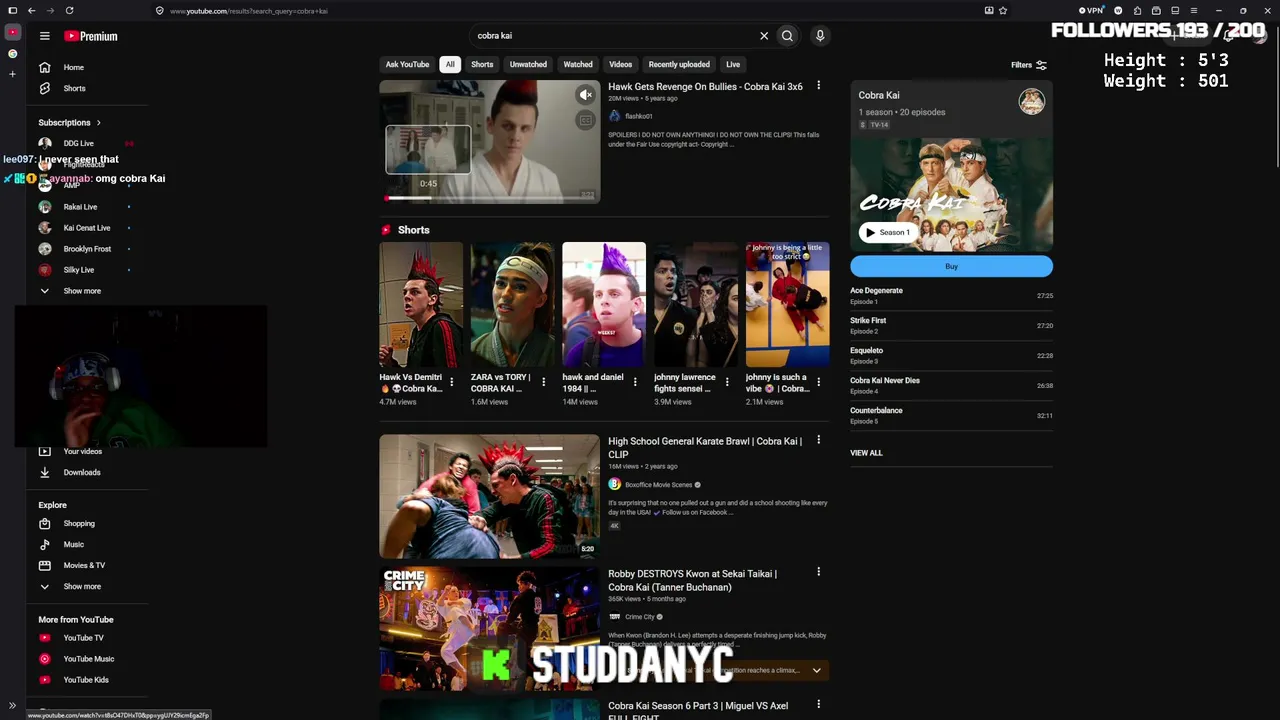Go back with the browser back arrow

point(31,10)
